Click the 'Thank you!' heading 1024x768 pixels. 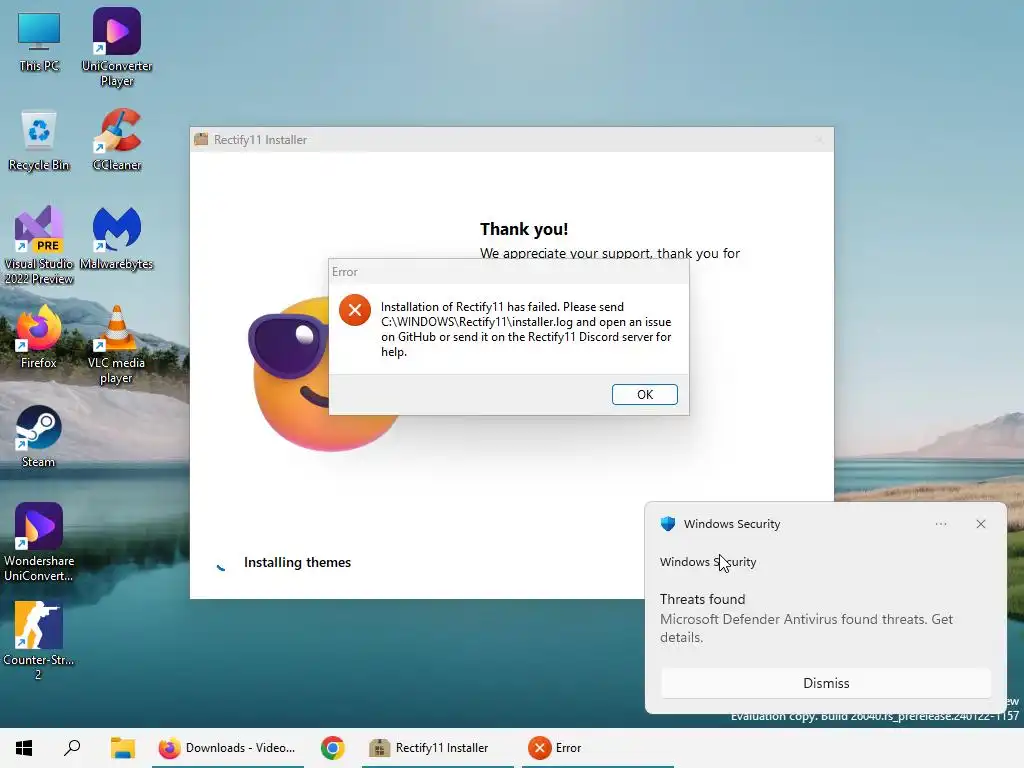point(524,229)
